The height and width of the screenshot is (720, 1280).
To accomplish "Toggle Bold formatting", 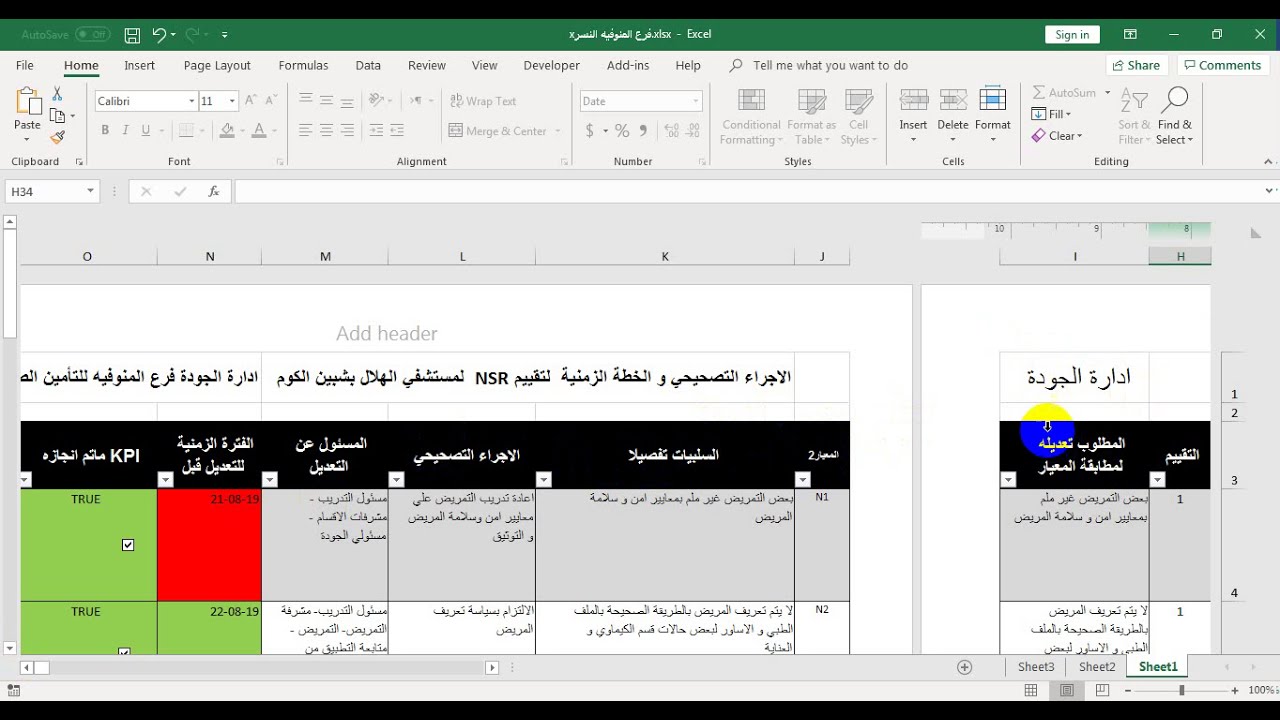I will point(105,131).
